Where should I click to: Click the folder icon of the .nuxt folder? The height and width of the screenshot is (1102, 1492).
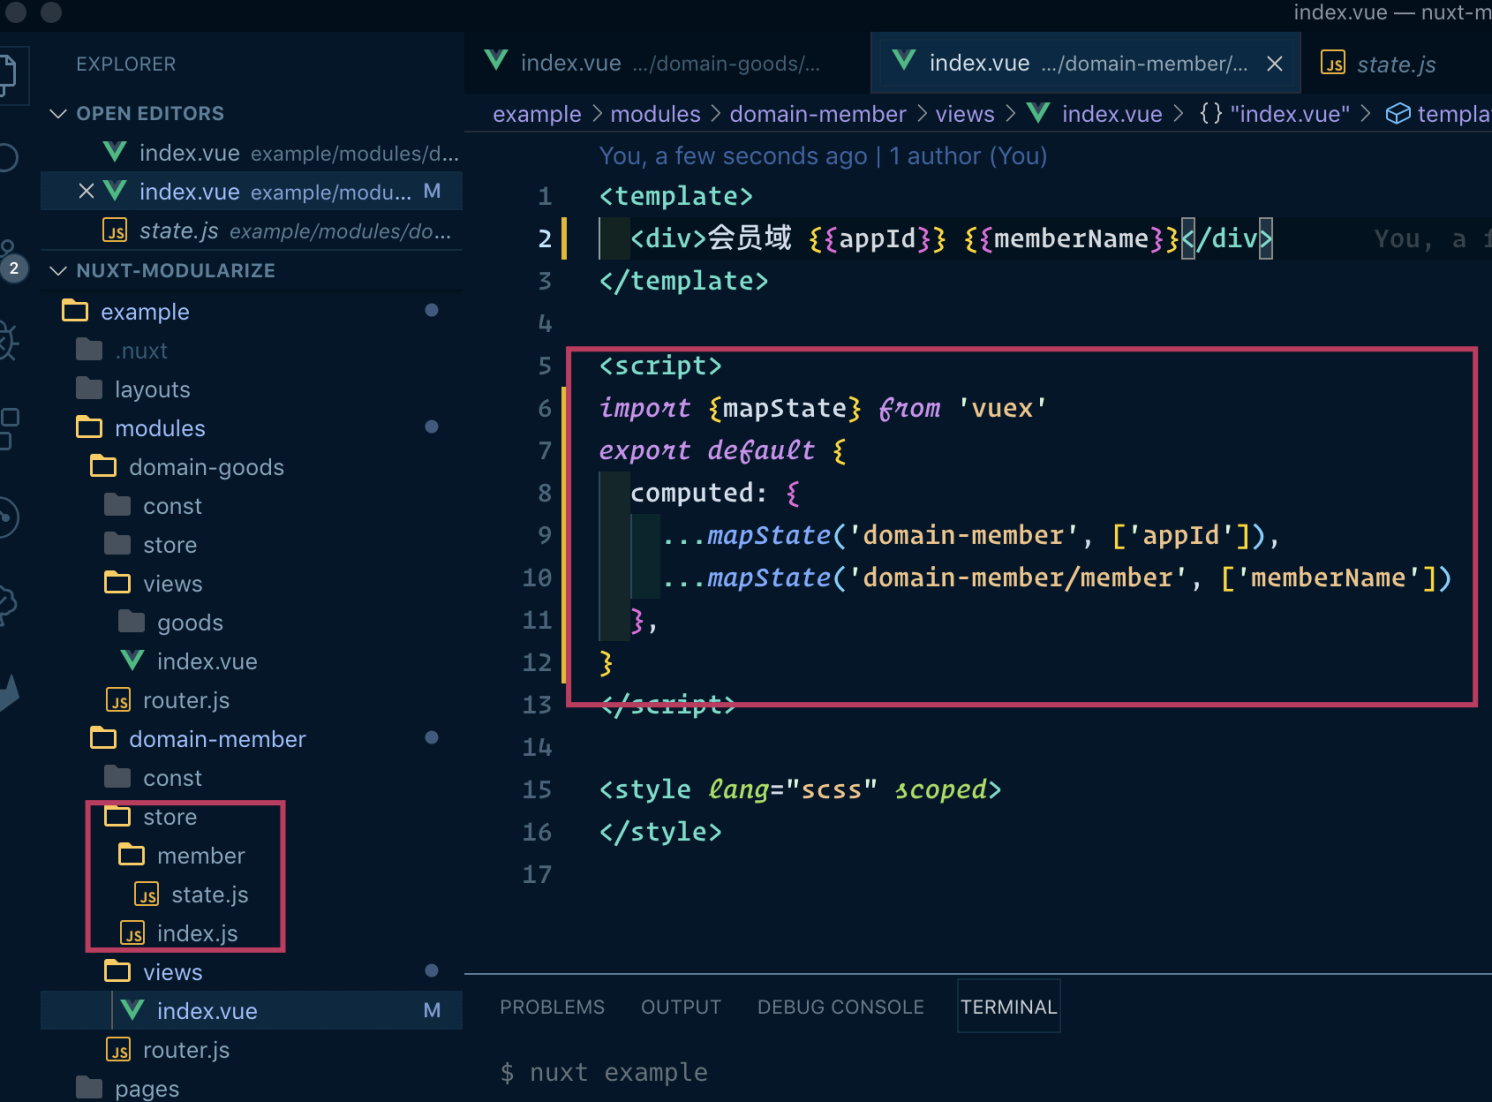pos(89,350)
